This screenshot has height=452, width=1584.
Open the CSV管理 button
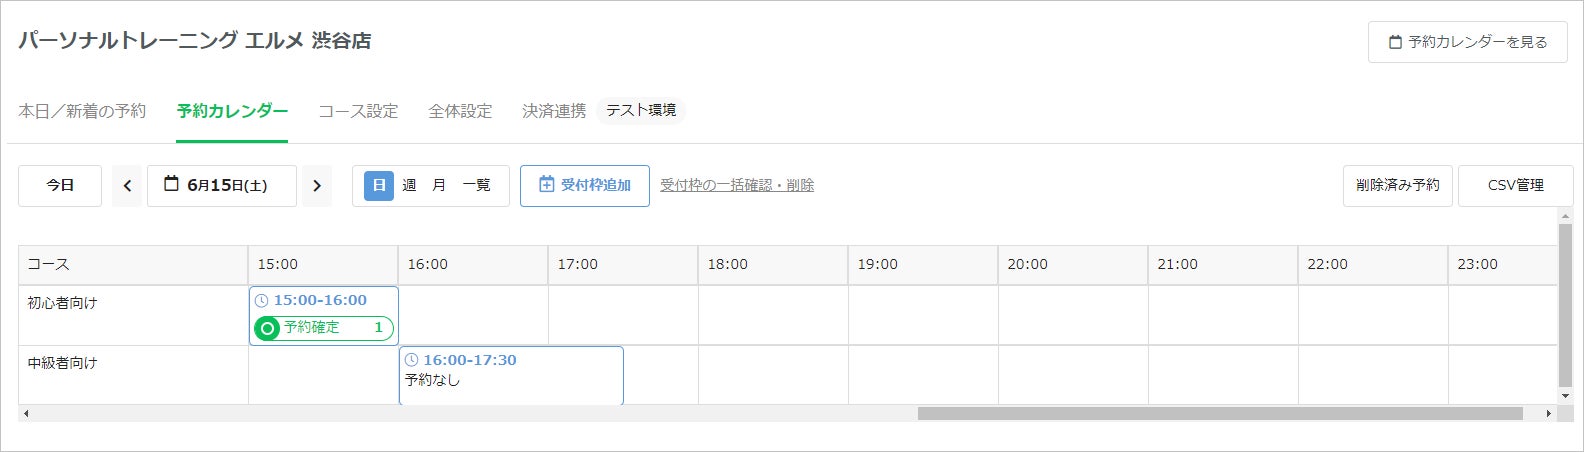pos(1515,186)
